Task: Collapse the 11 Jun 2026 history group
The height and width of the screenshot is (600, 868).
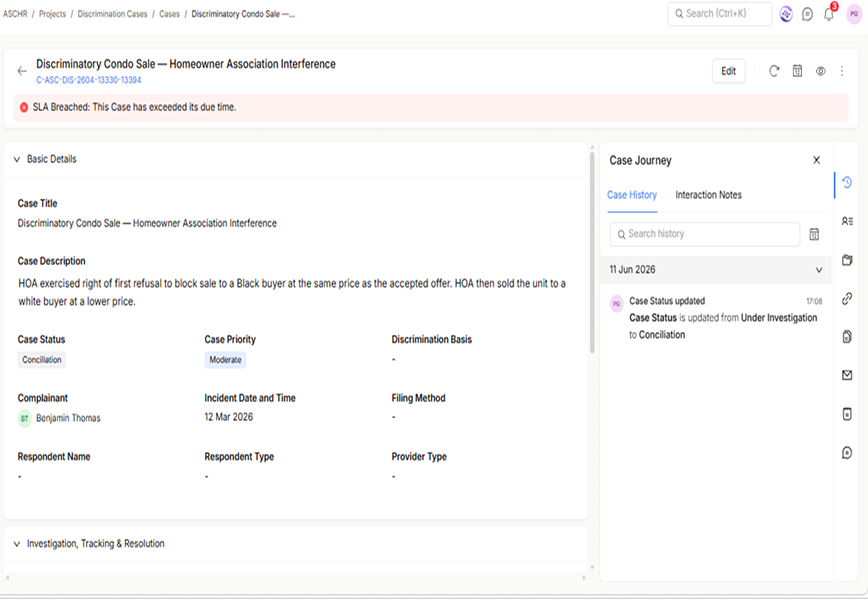Action: click(x=819, y=270)
